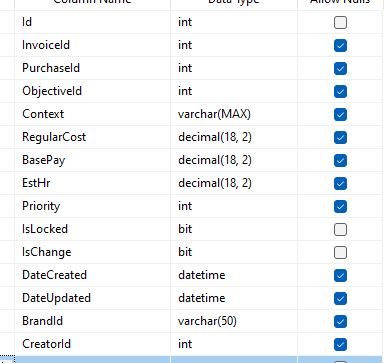Open data type cell for ObjectiveId

tap(234, 91)
